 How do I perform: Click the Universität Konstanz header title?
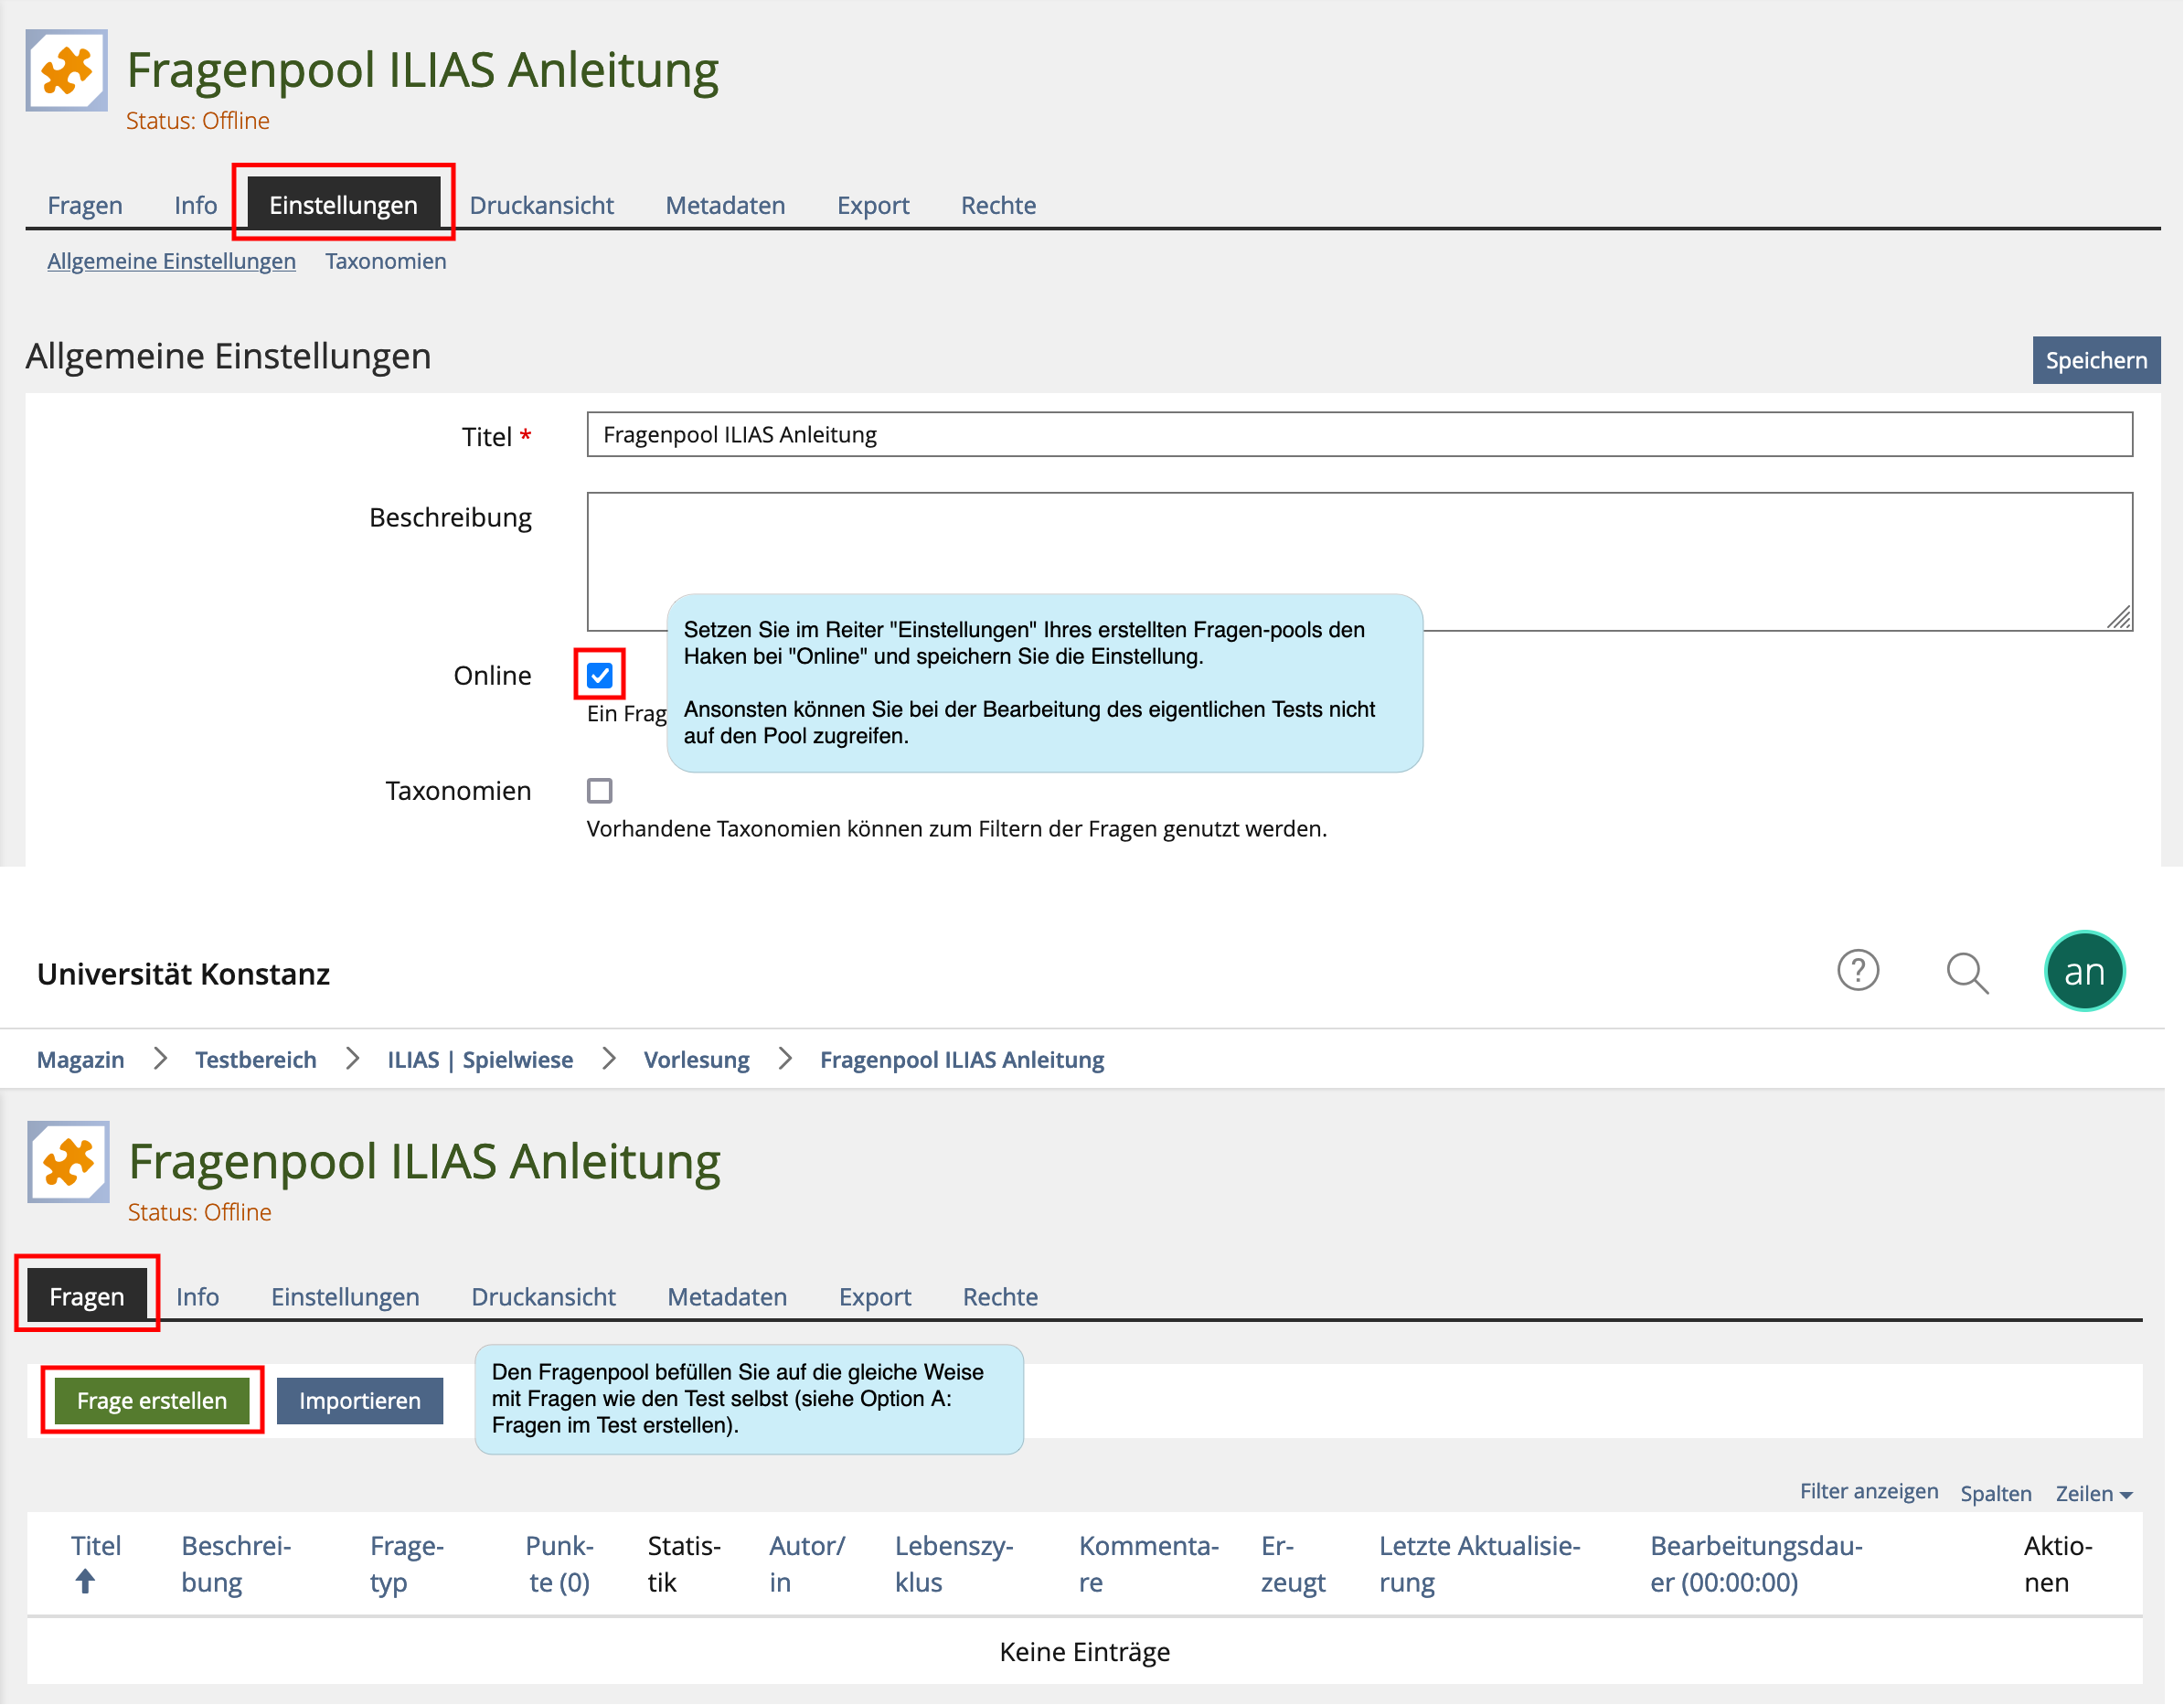point(184,974)
